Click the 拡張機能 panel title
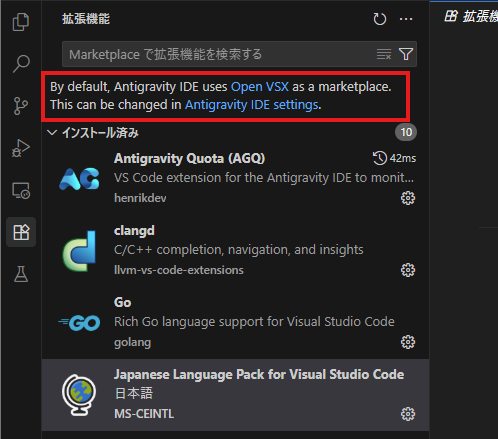 [x=86, y=19]
